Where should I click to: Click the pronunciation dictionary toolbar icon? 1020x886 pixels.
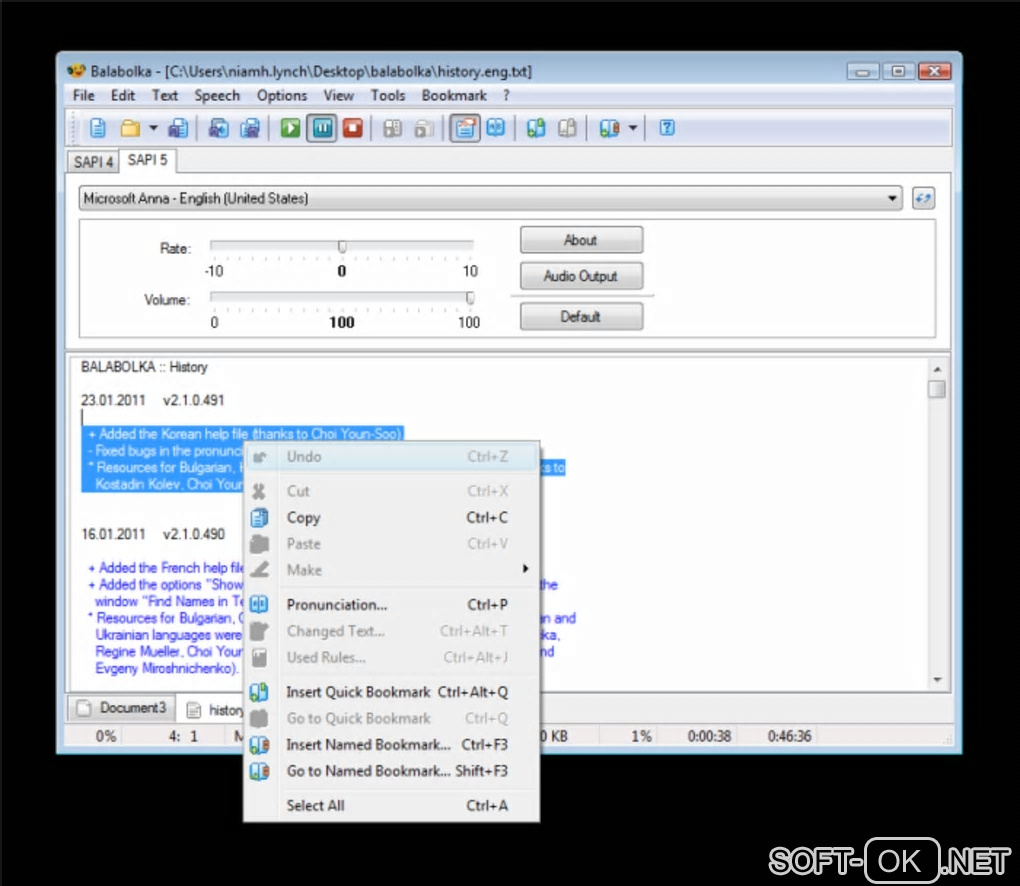[496, 128]
